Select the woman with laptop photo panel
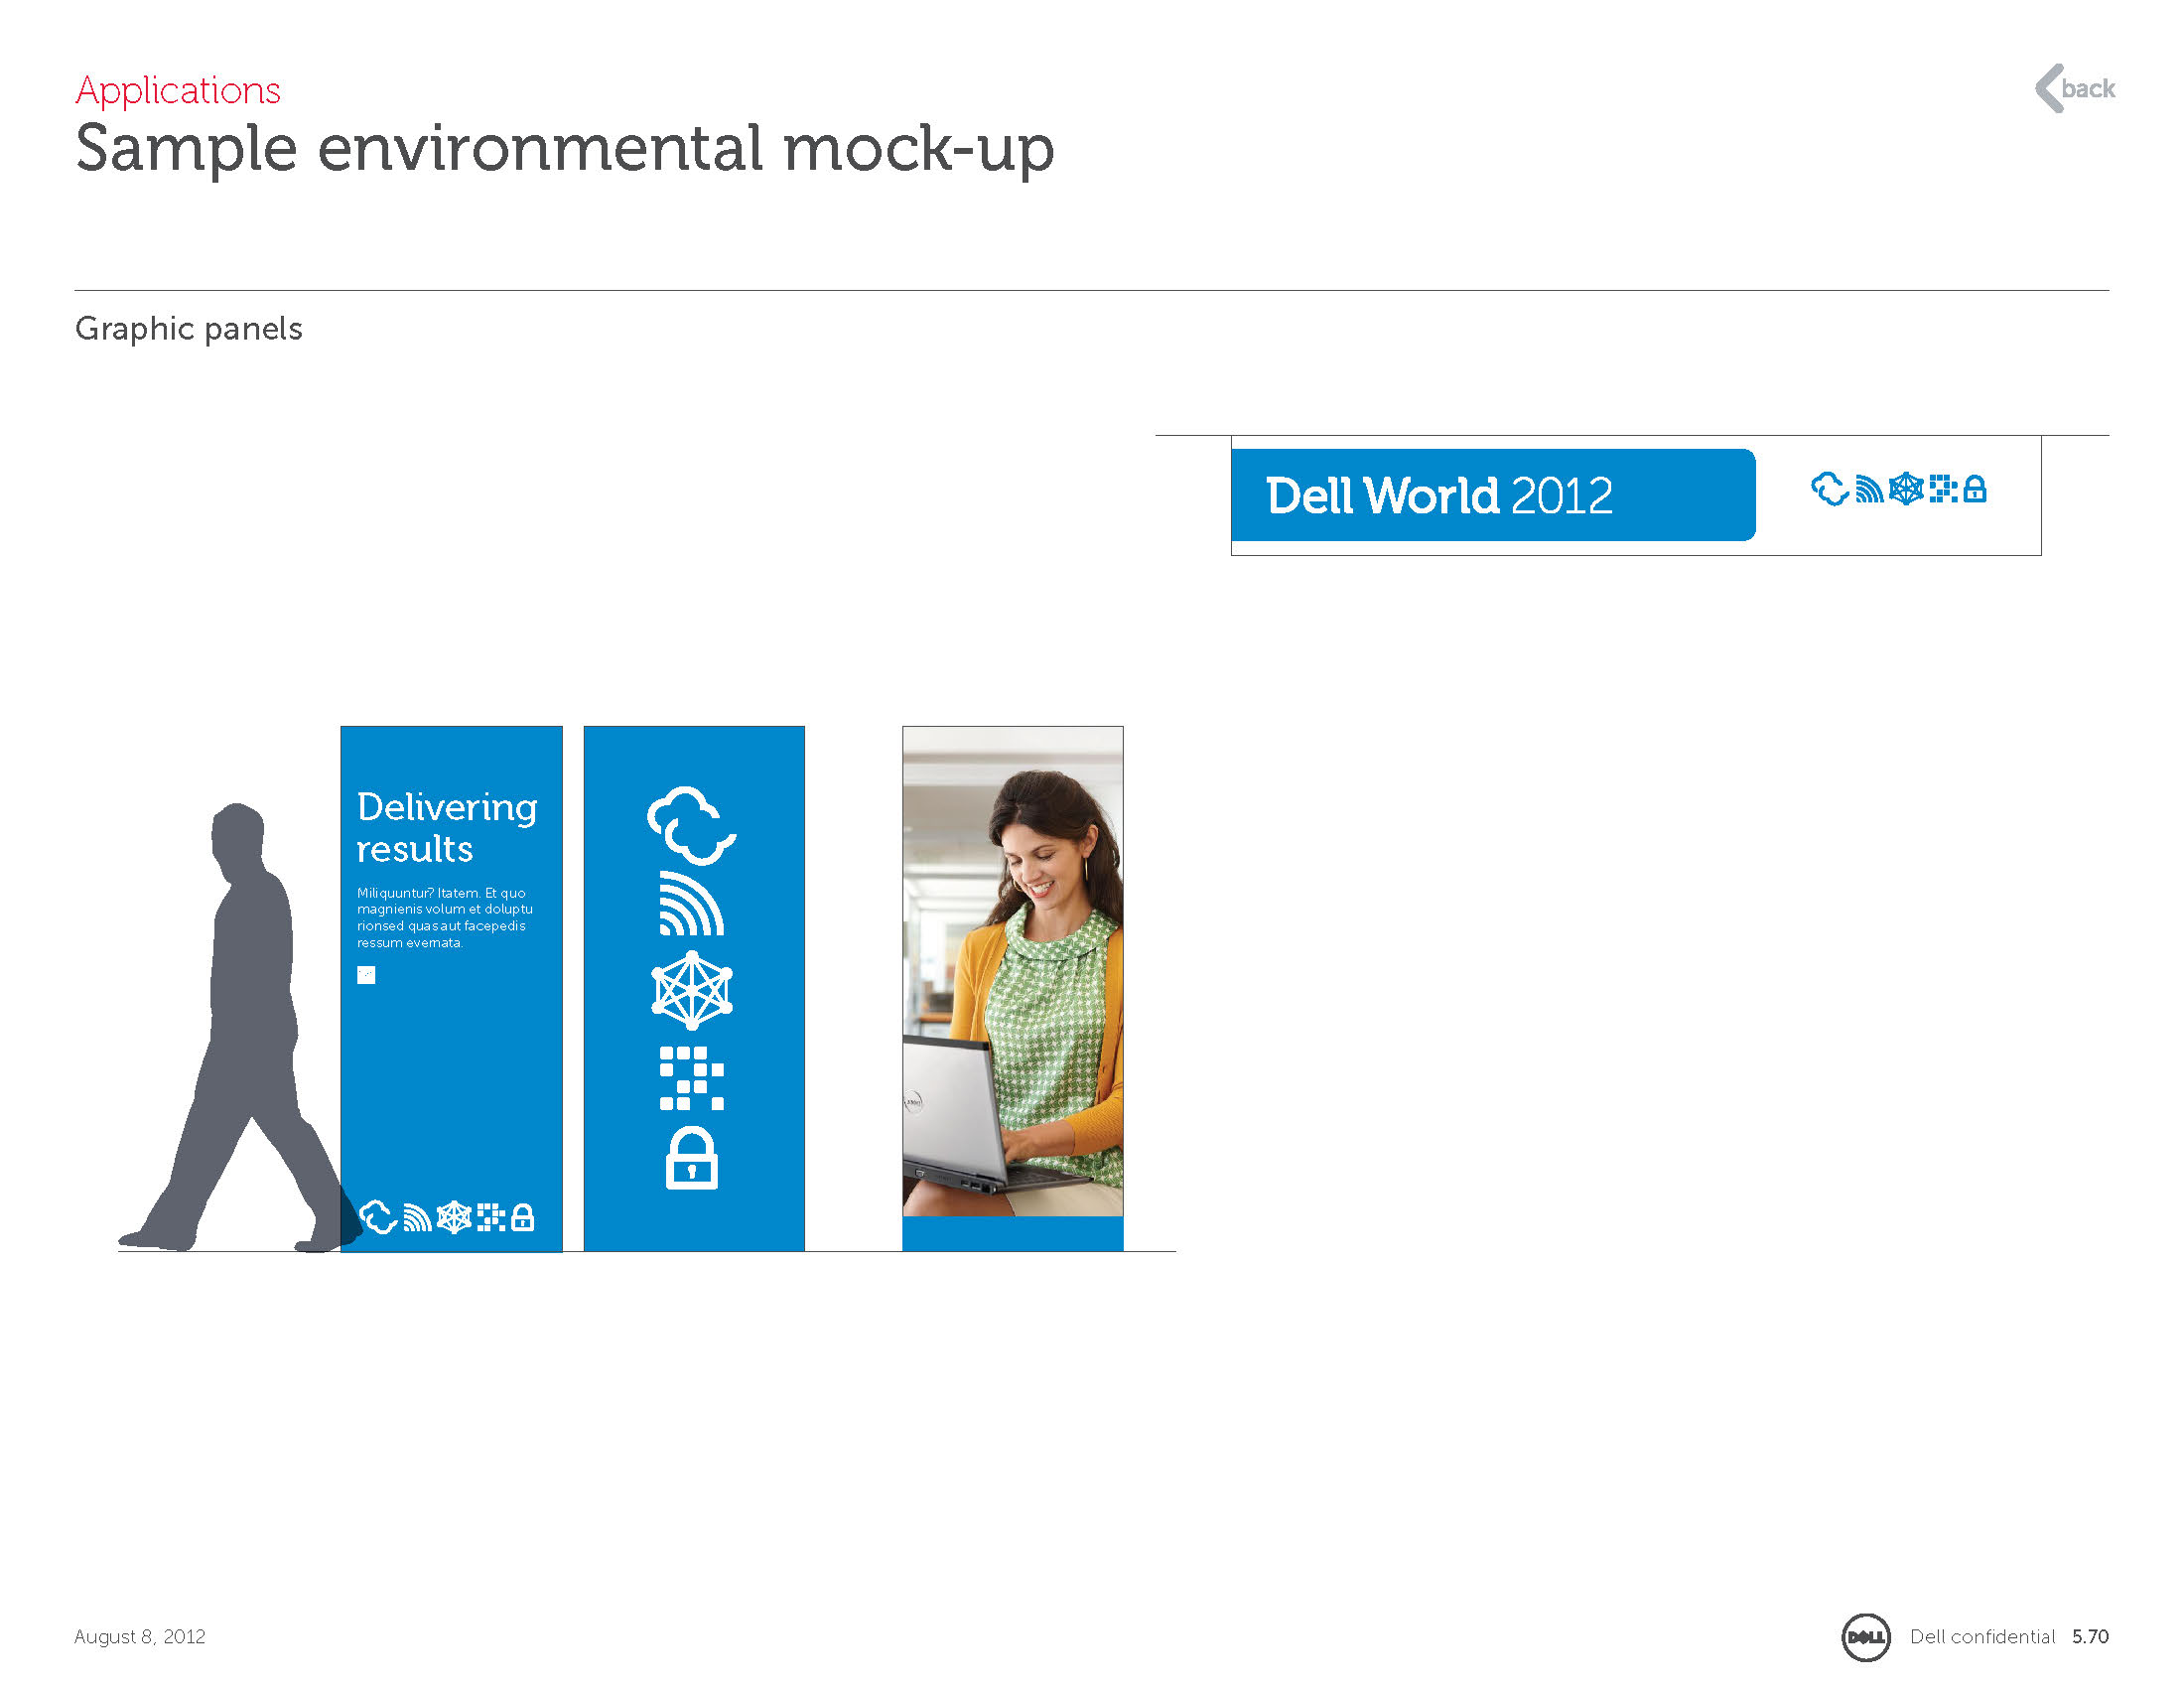 point(1013,988)
